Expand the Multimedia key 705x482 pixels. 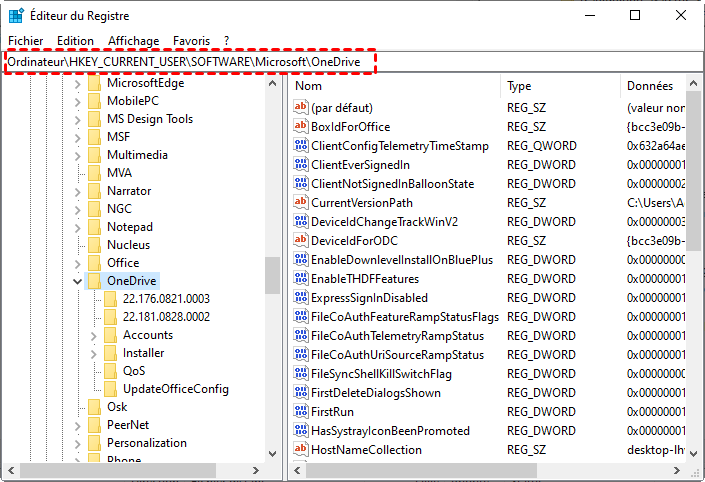coord(77,156)
